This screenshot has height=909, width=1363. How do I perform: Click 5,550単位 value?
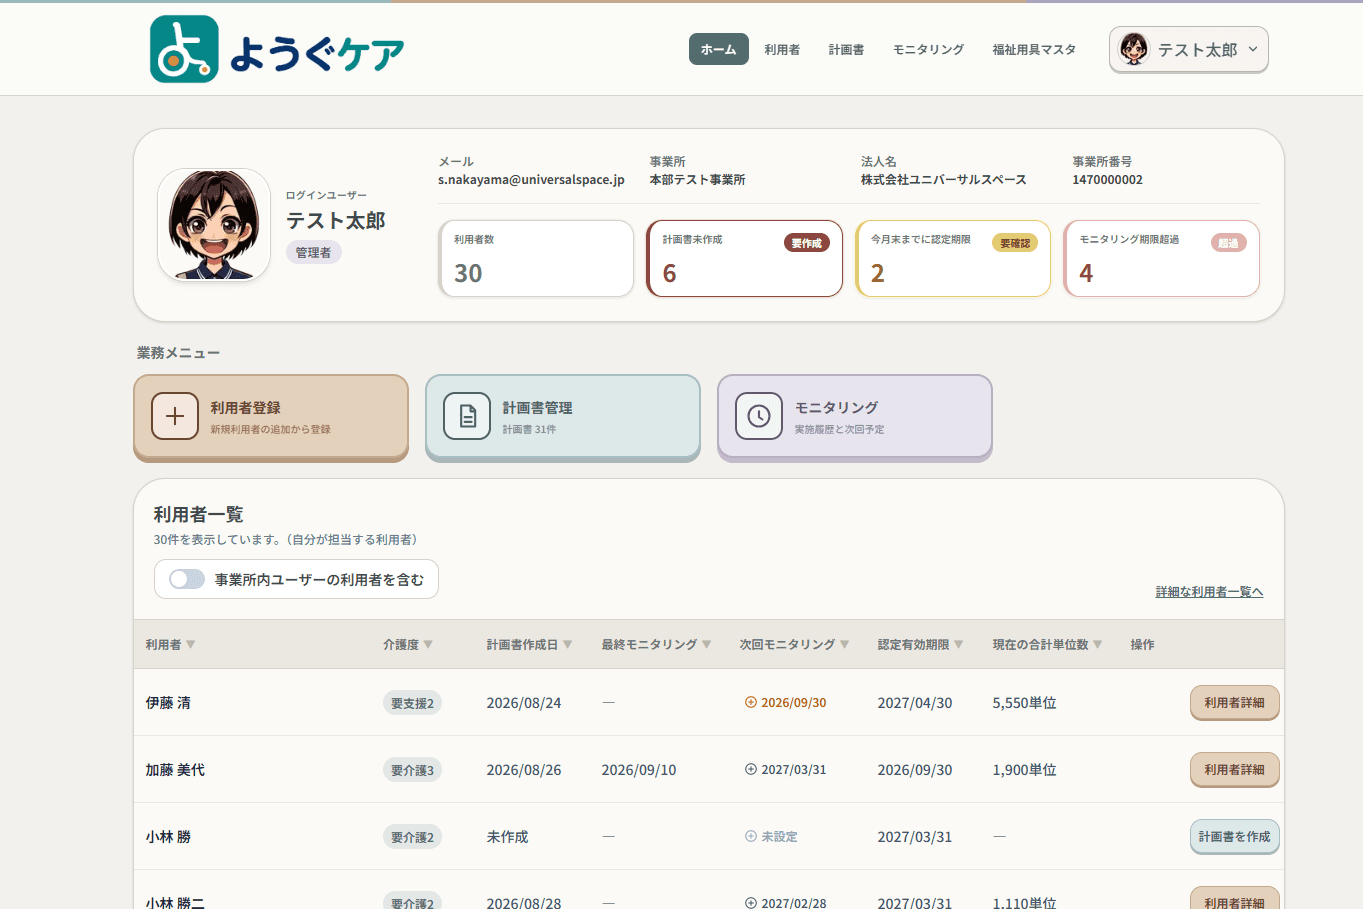coord(1024,703)
